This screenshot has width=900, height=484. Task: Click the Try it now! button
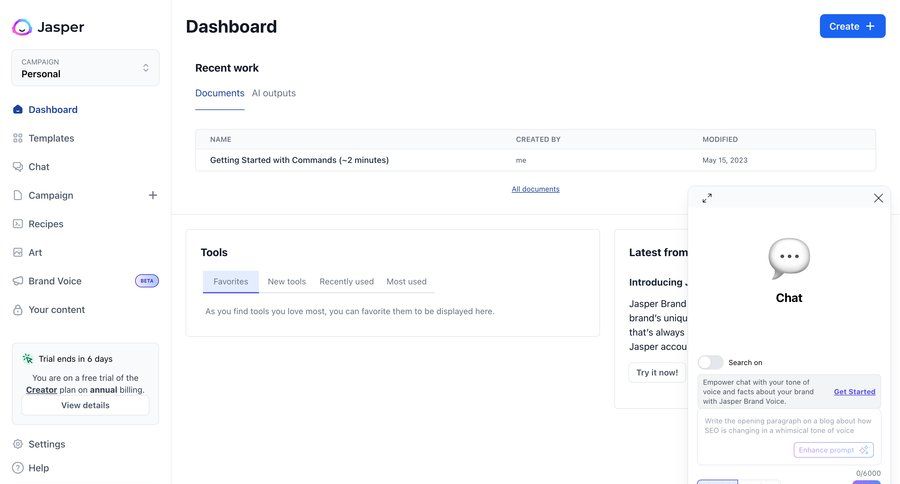click(657, 373)
